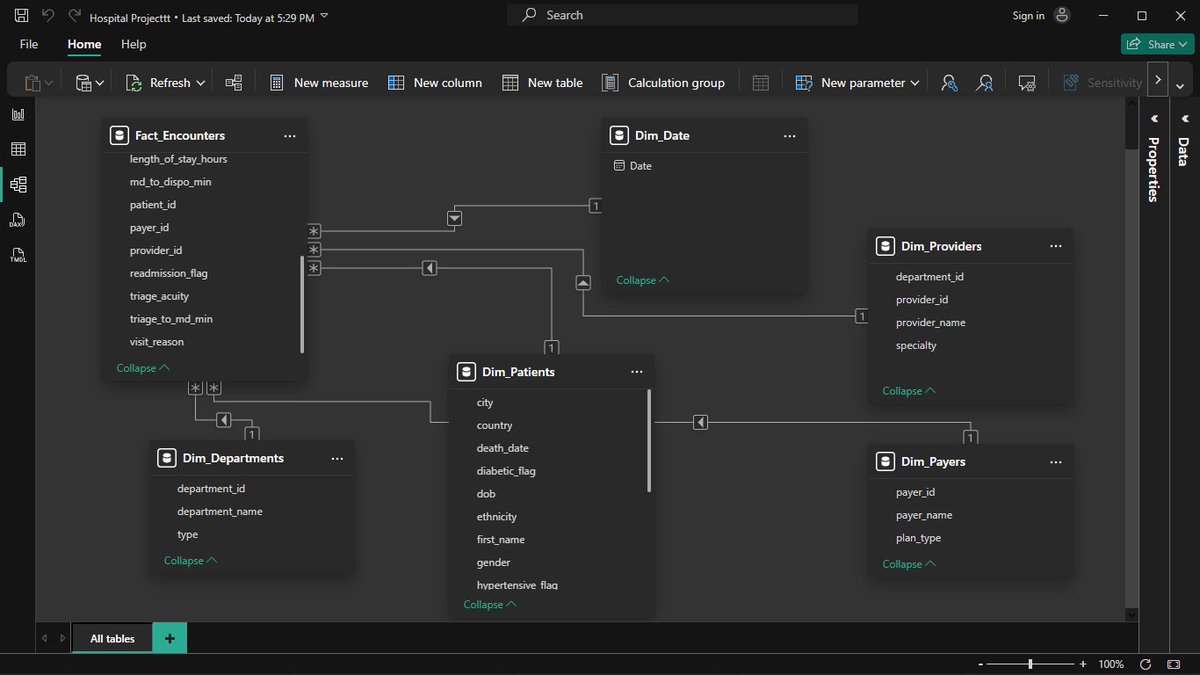
Task: Open TMDL view icon in sidebar
Action: coord(18,255)
